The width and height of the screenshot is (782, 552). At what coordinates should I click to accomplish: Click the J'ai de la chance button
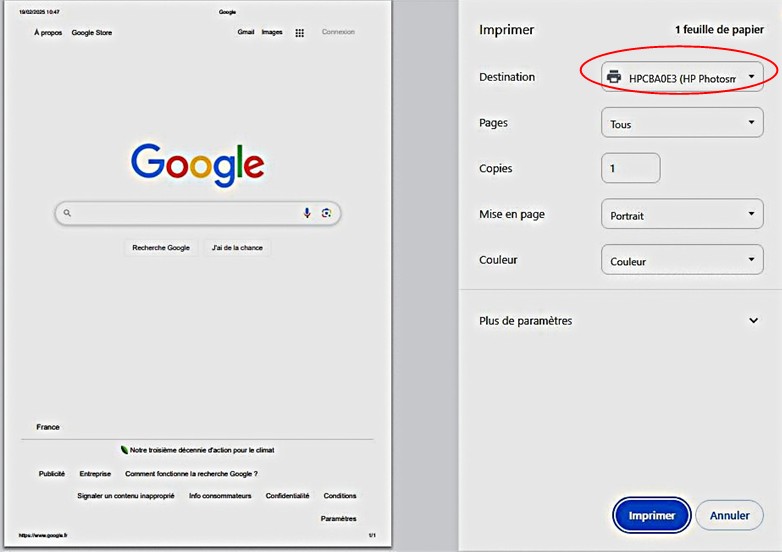pyautogui.click(x=237, y=248)
